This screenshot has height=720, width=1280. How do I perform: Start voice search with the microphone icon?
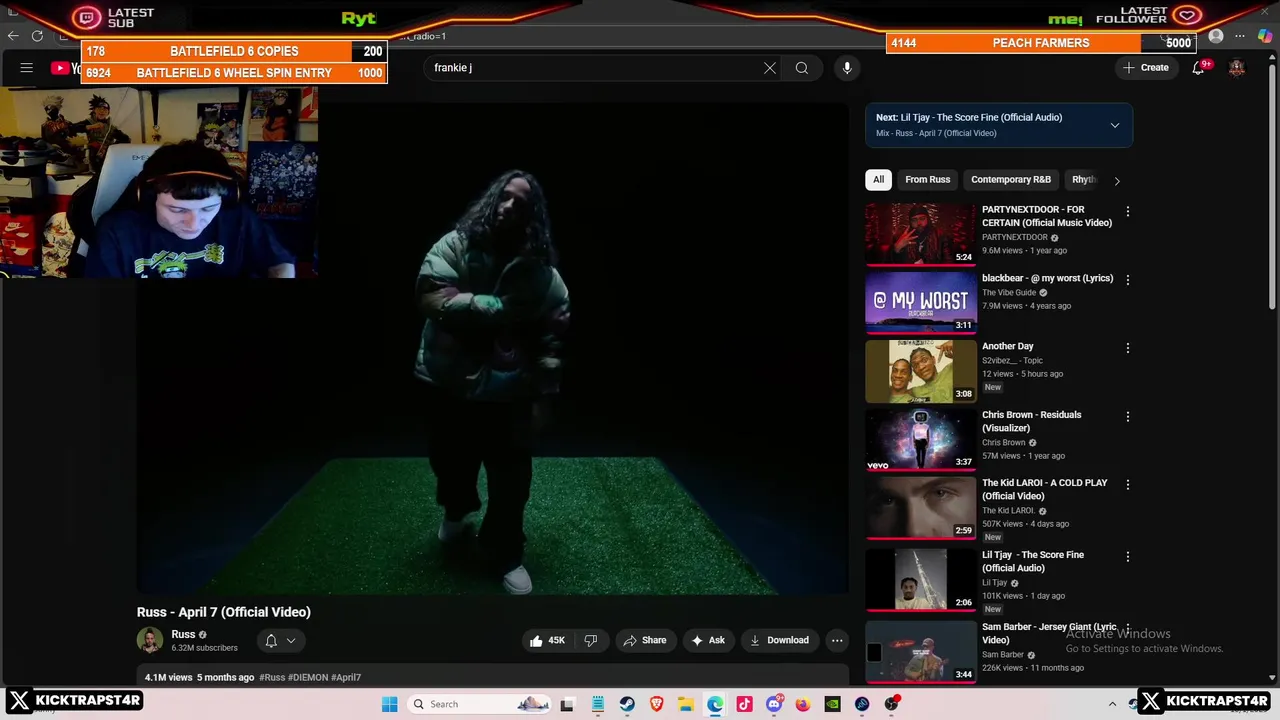(x=847, y=68)
